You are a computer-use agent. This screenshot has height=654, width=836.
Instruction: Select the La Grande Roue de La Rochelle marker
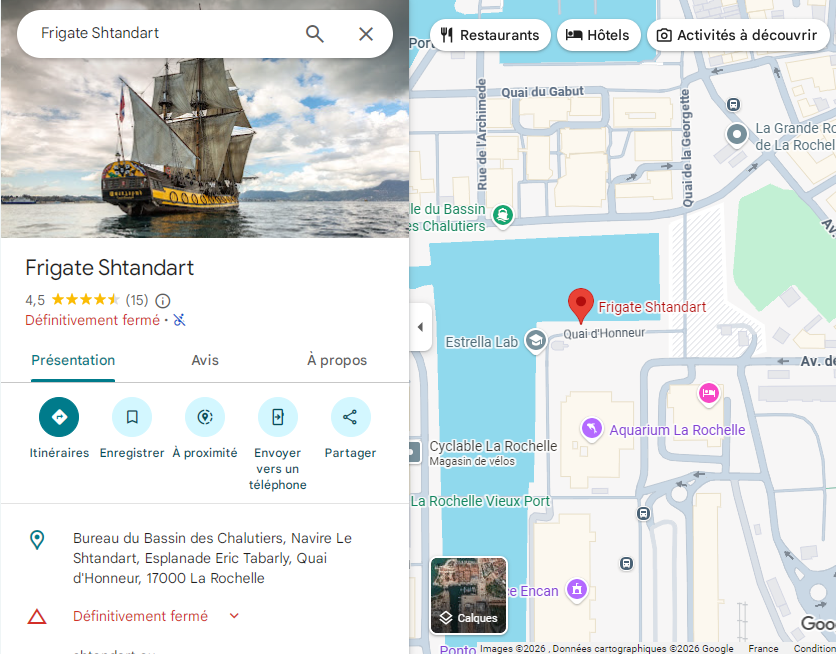tap(737, 134)
